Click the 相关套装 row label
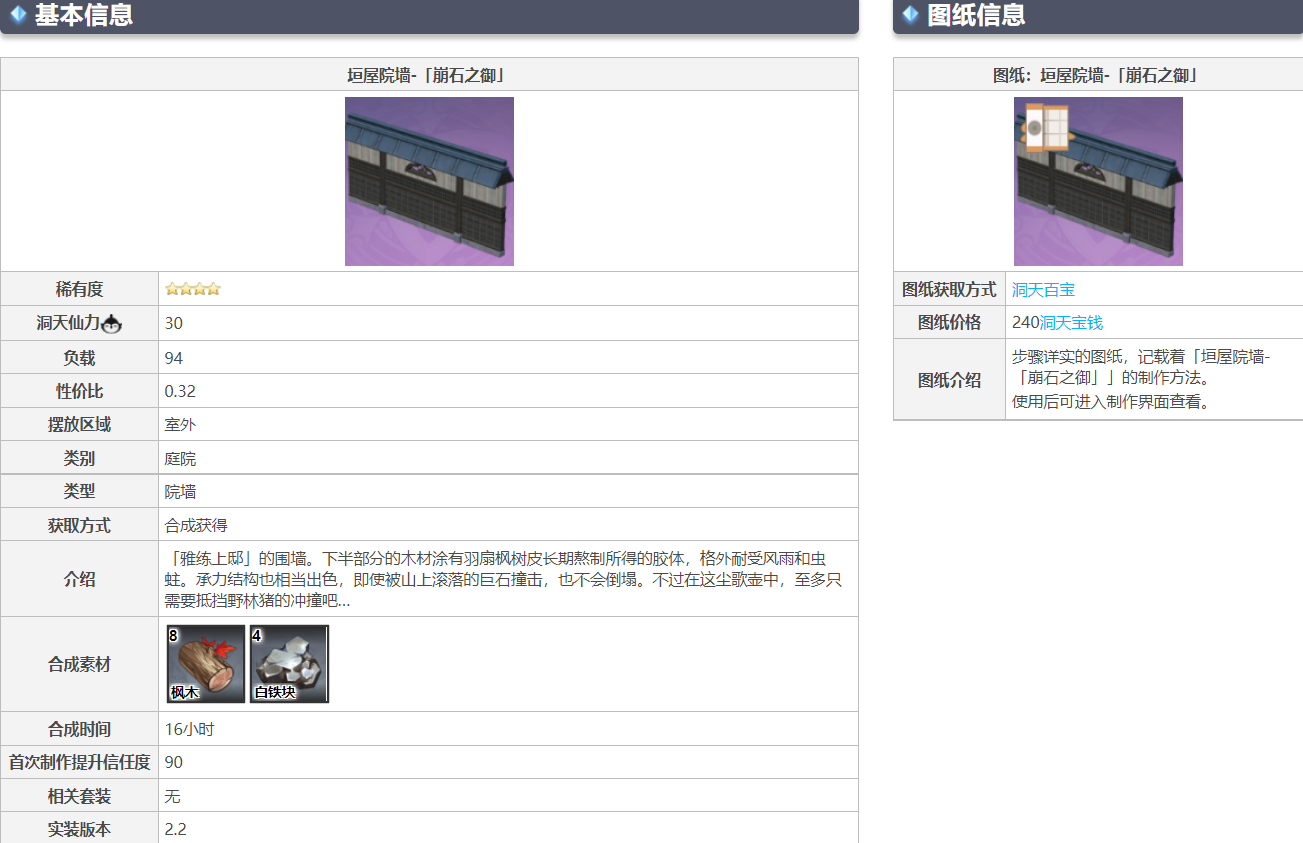This screenshot has width=1303, height=843. pyautogui.click(x=80, y=796)
